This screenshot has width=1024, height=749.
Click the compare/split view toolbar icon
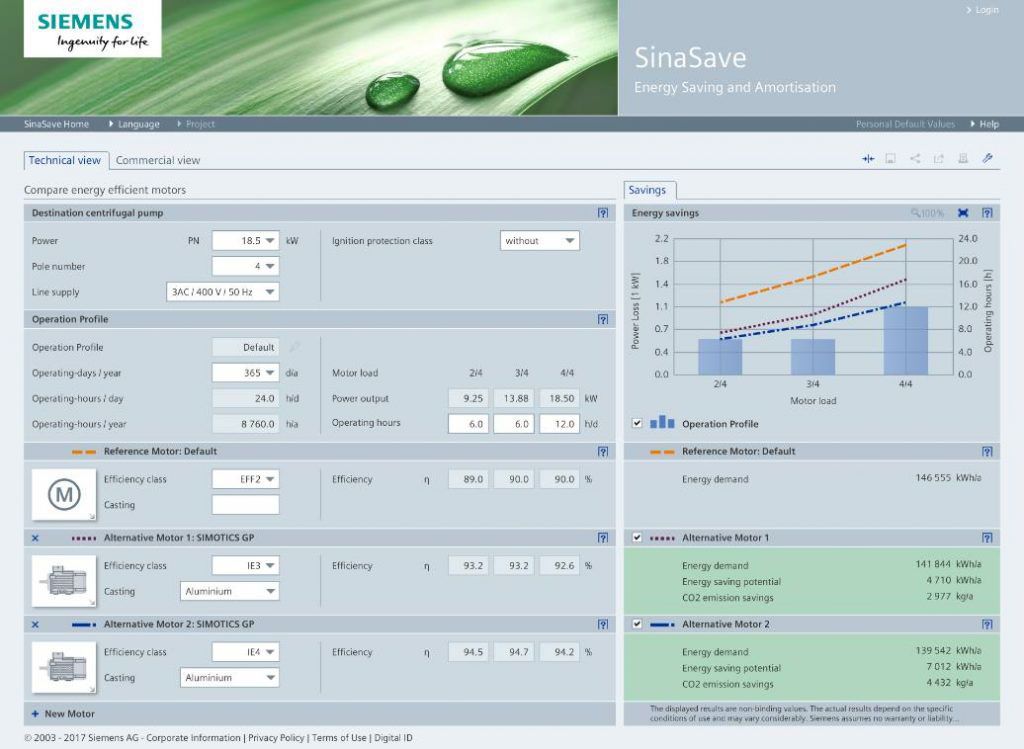(868, 159)
